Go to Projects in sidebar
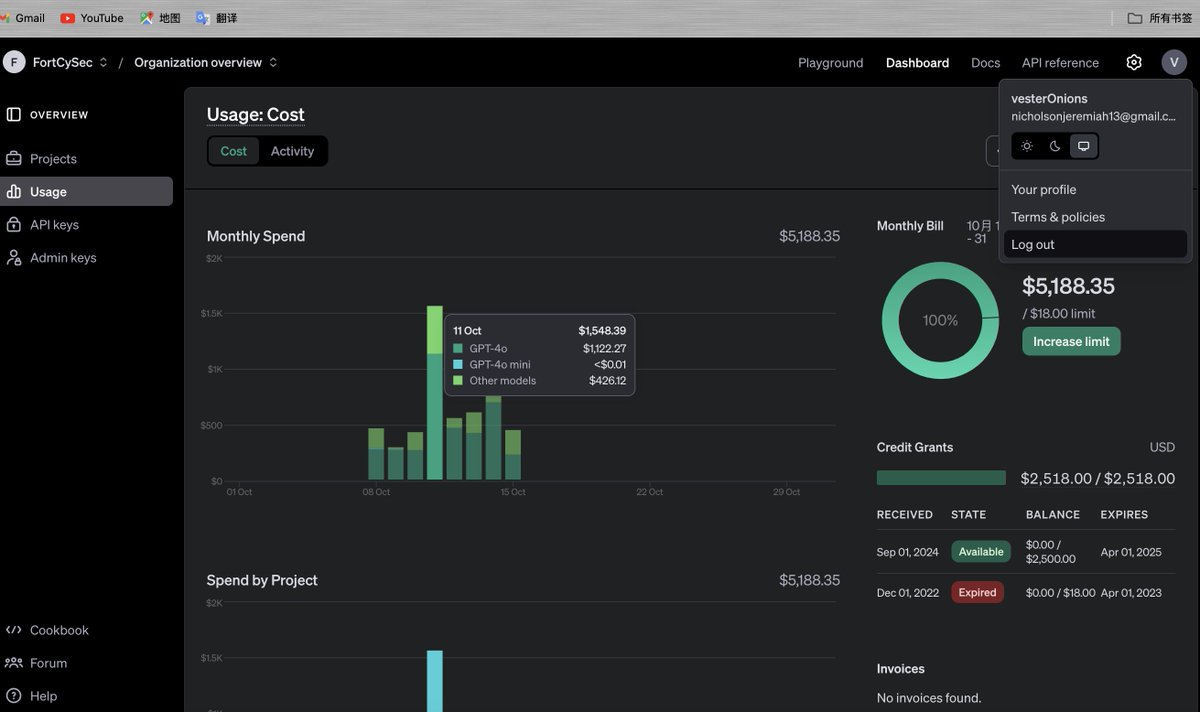The height and width of the screenshot is (712, 1200). pos(86,159)
